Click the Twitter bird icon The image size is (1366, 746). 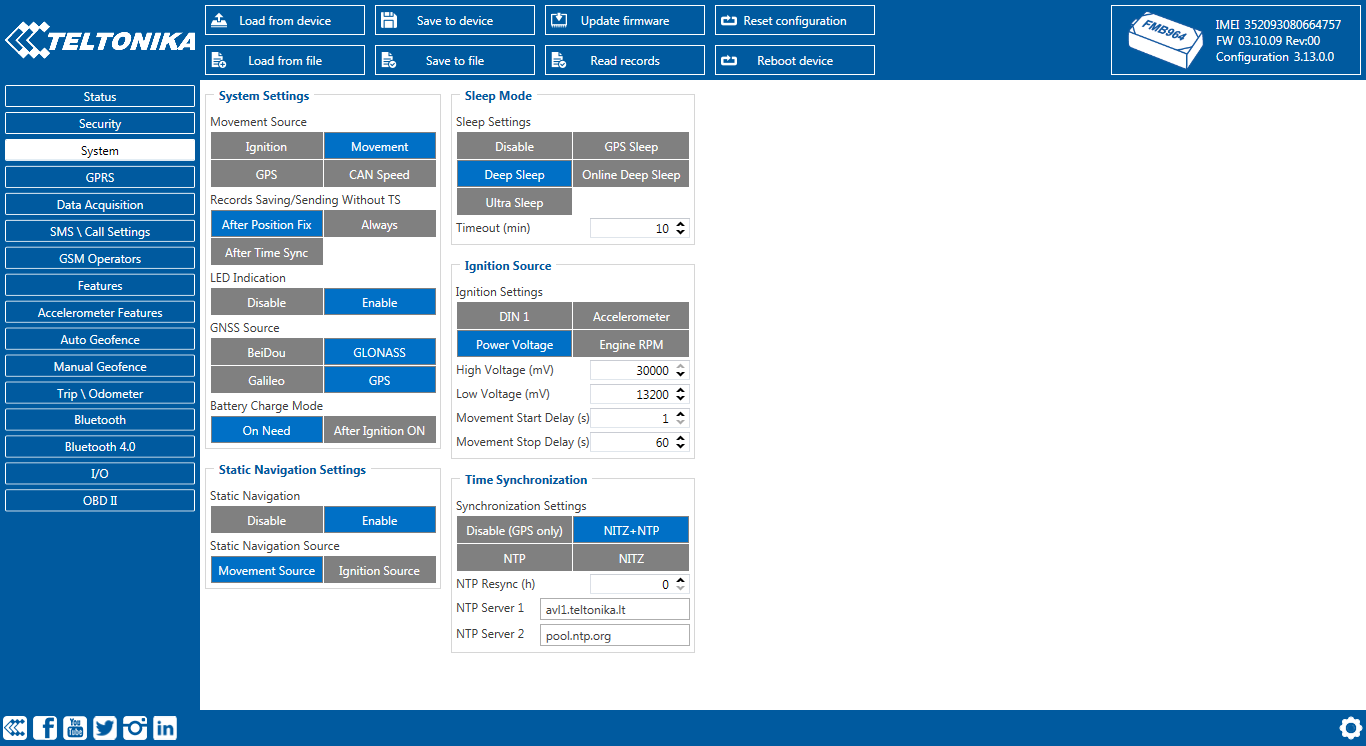105,728
